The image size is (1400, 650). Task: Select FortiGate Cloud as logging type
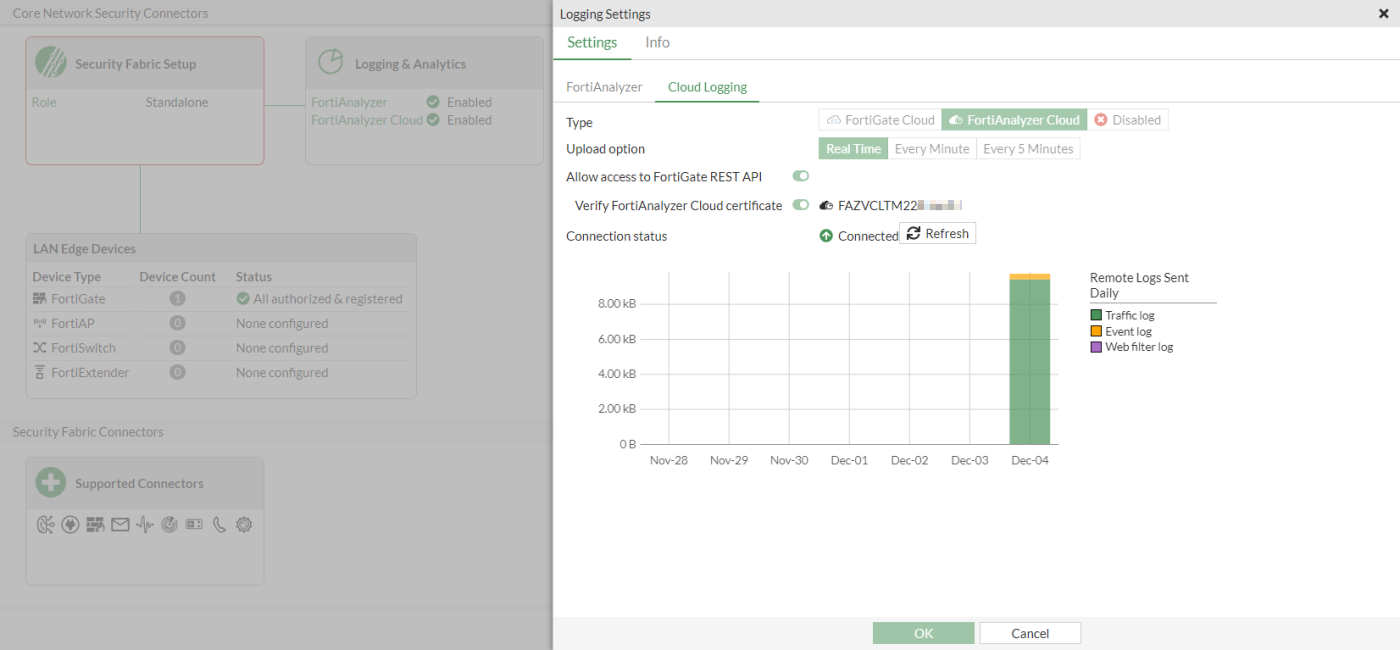(x=878, y=119)
